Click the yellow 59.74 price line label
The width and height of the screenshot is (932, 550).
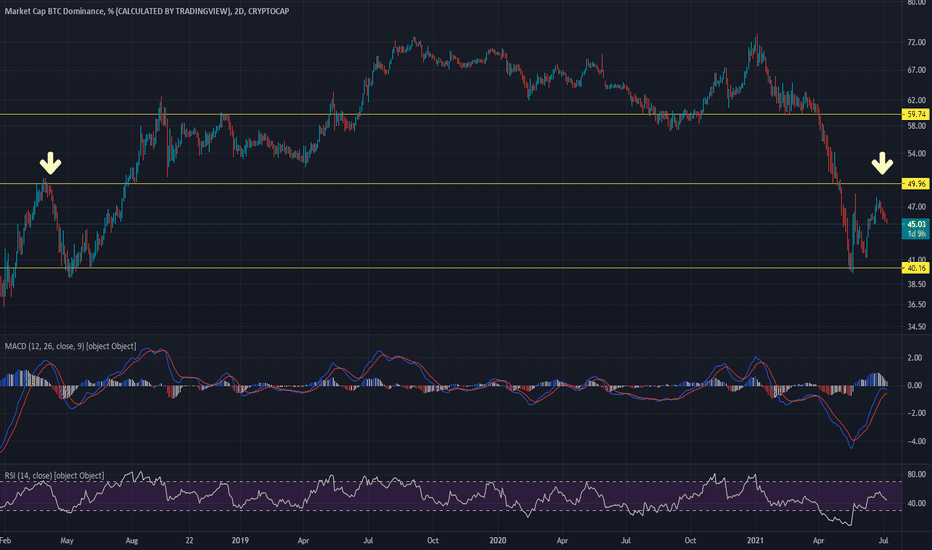tap(916, 114)
